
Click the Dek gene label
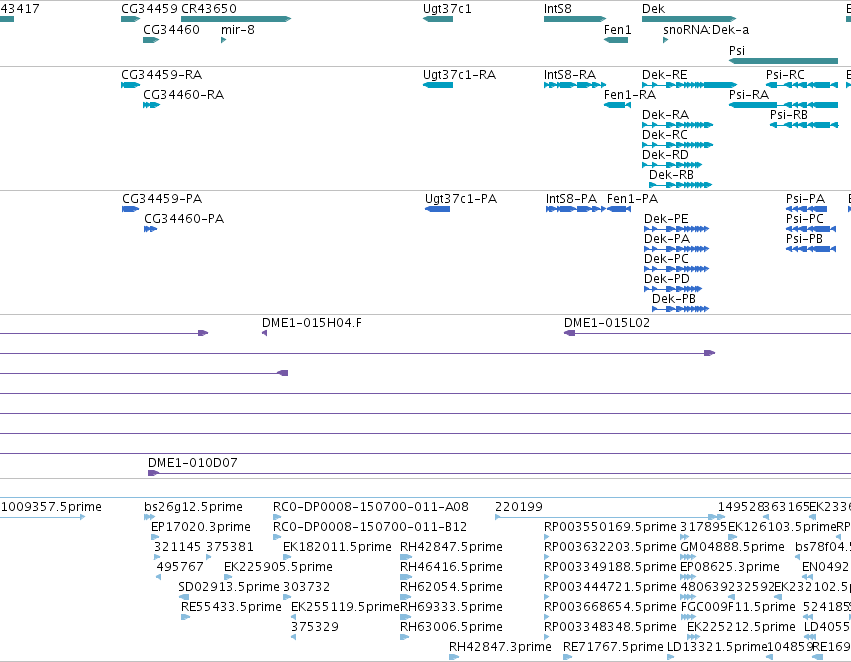[653, 9]
